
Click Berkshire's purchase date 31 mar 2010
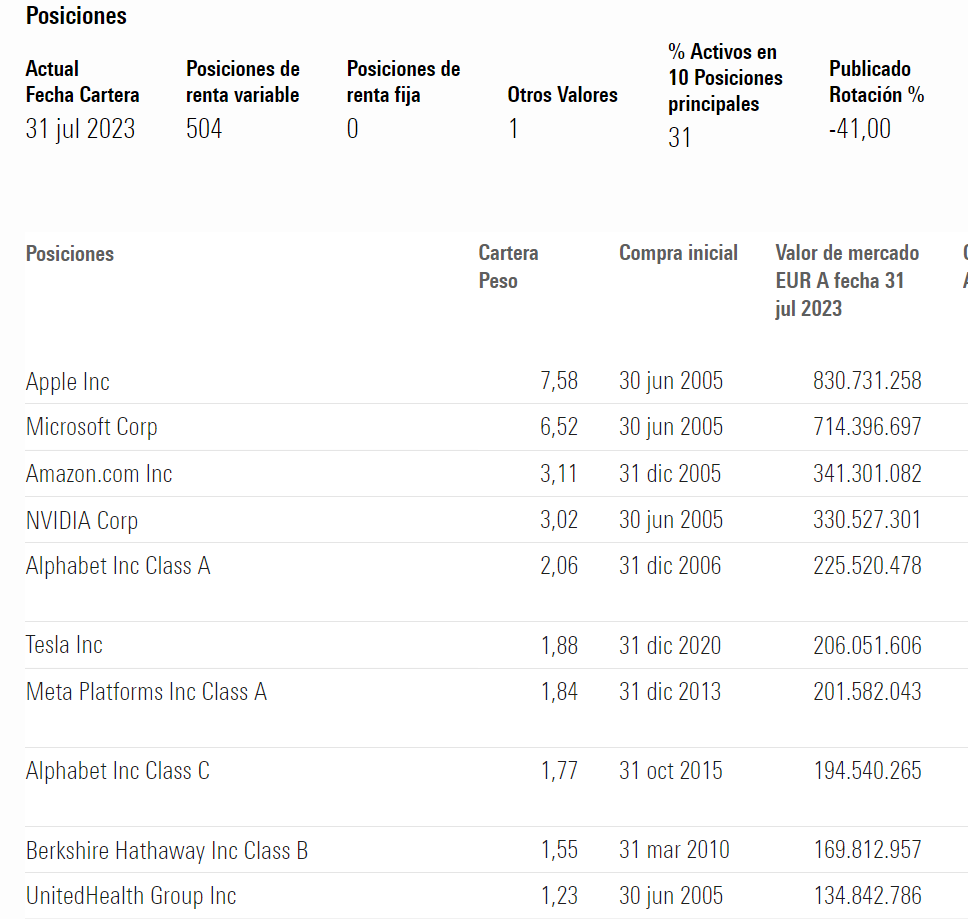674,850
